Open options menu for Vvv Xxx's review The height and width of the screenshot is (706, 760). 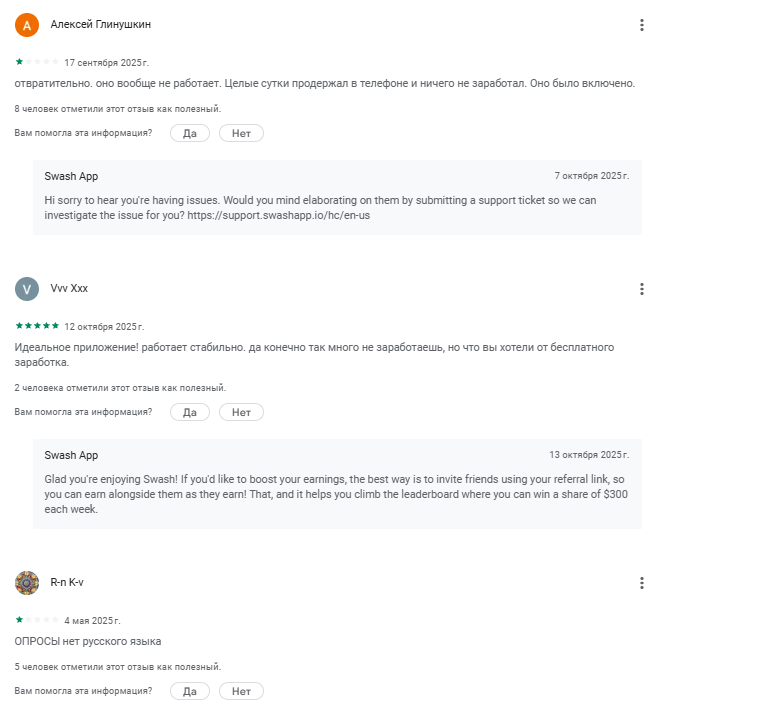tap(642, 289)
